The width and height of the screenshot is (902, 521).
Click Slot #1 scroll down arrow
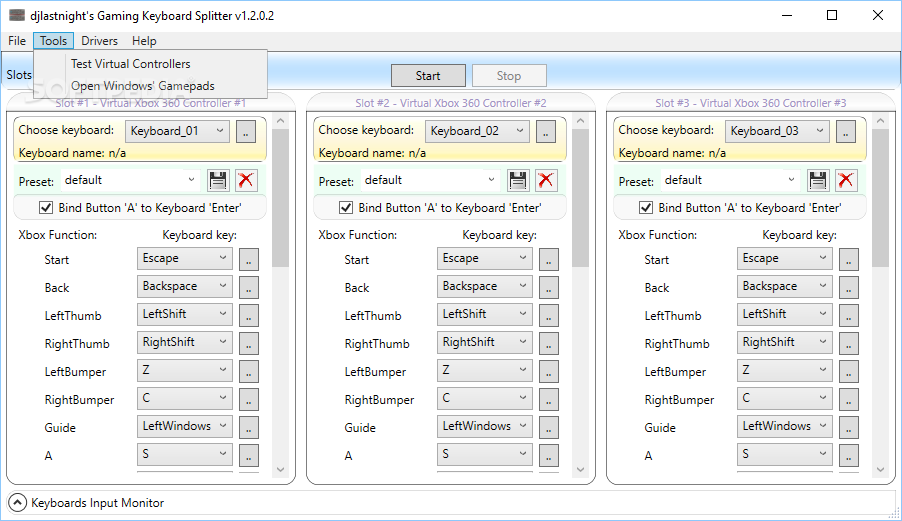point(281,469)
